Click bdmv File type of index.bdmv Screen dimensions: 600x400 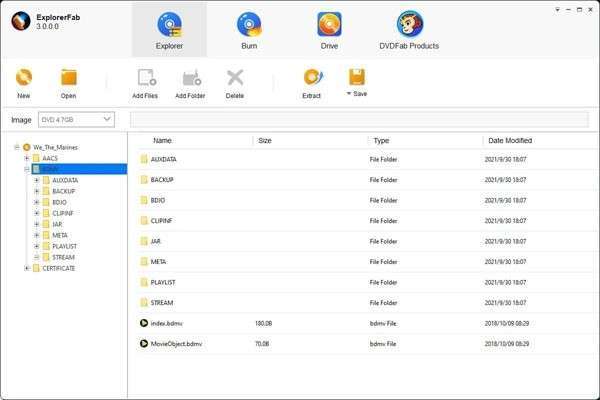pyautogui.click(x=383, y=323)
